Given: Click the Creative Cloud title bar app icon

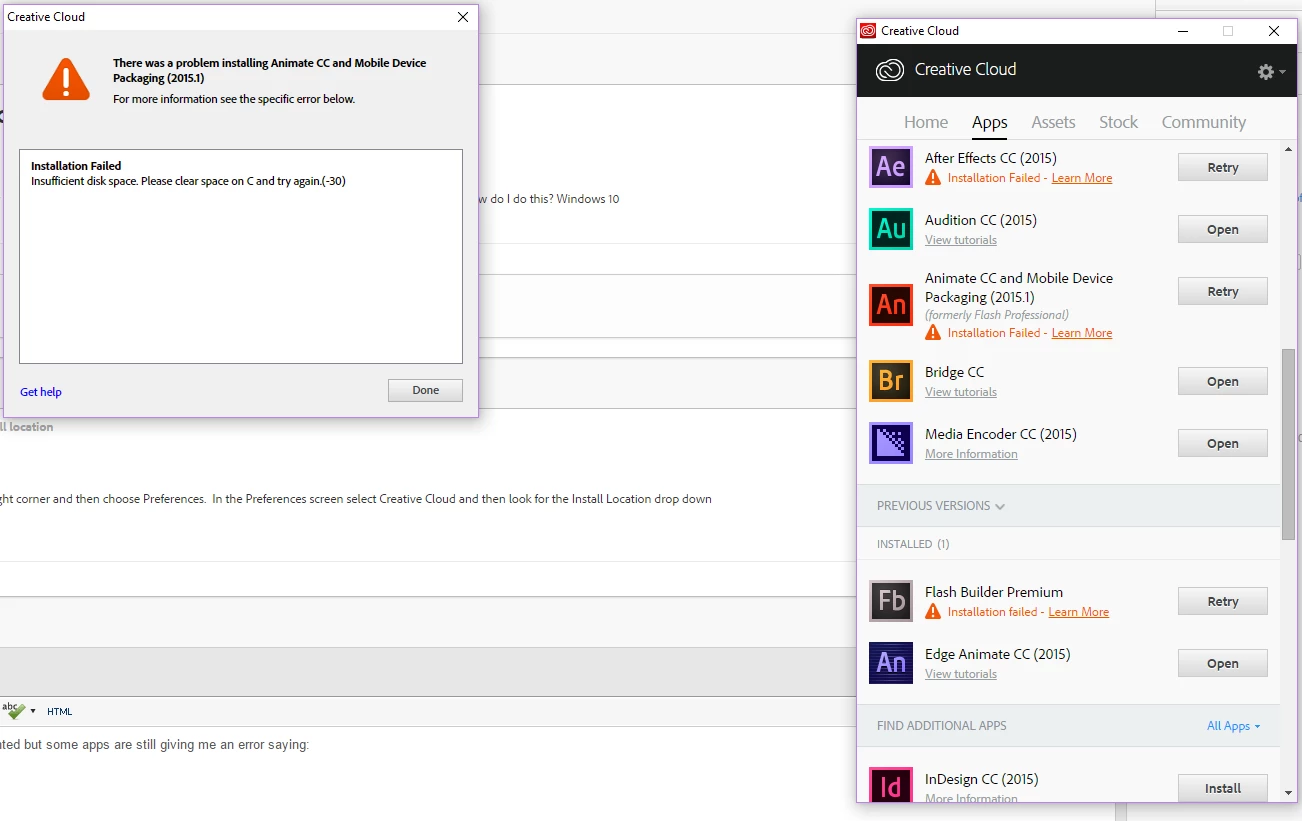Looking at the screenshot, I should click(868, 31).
